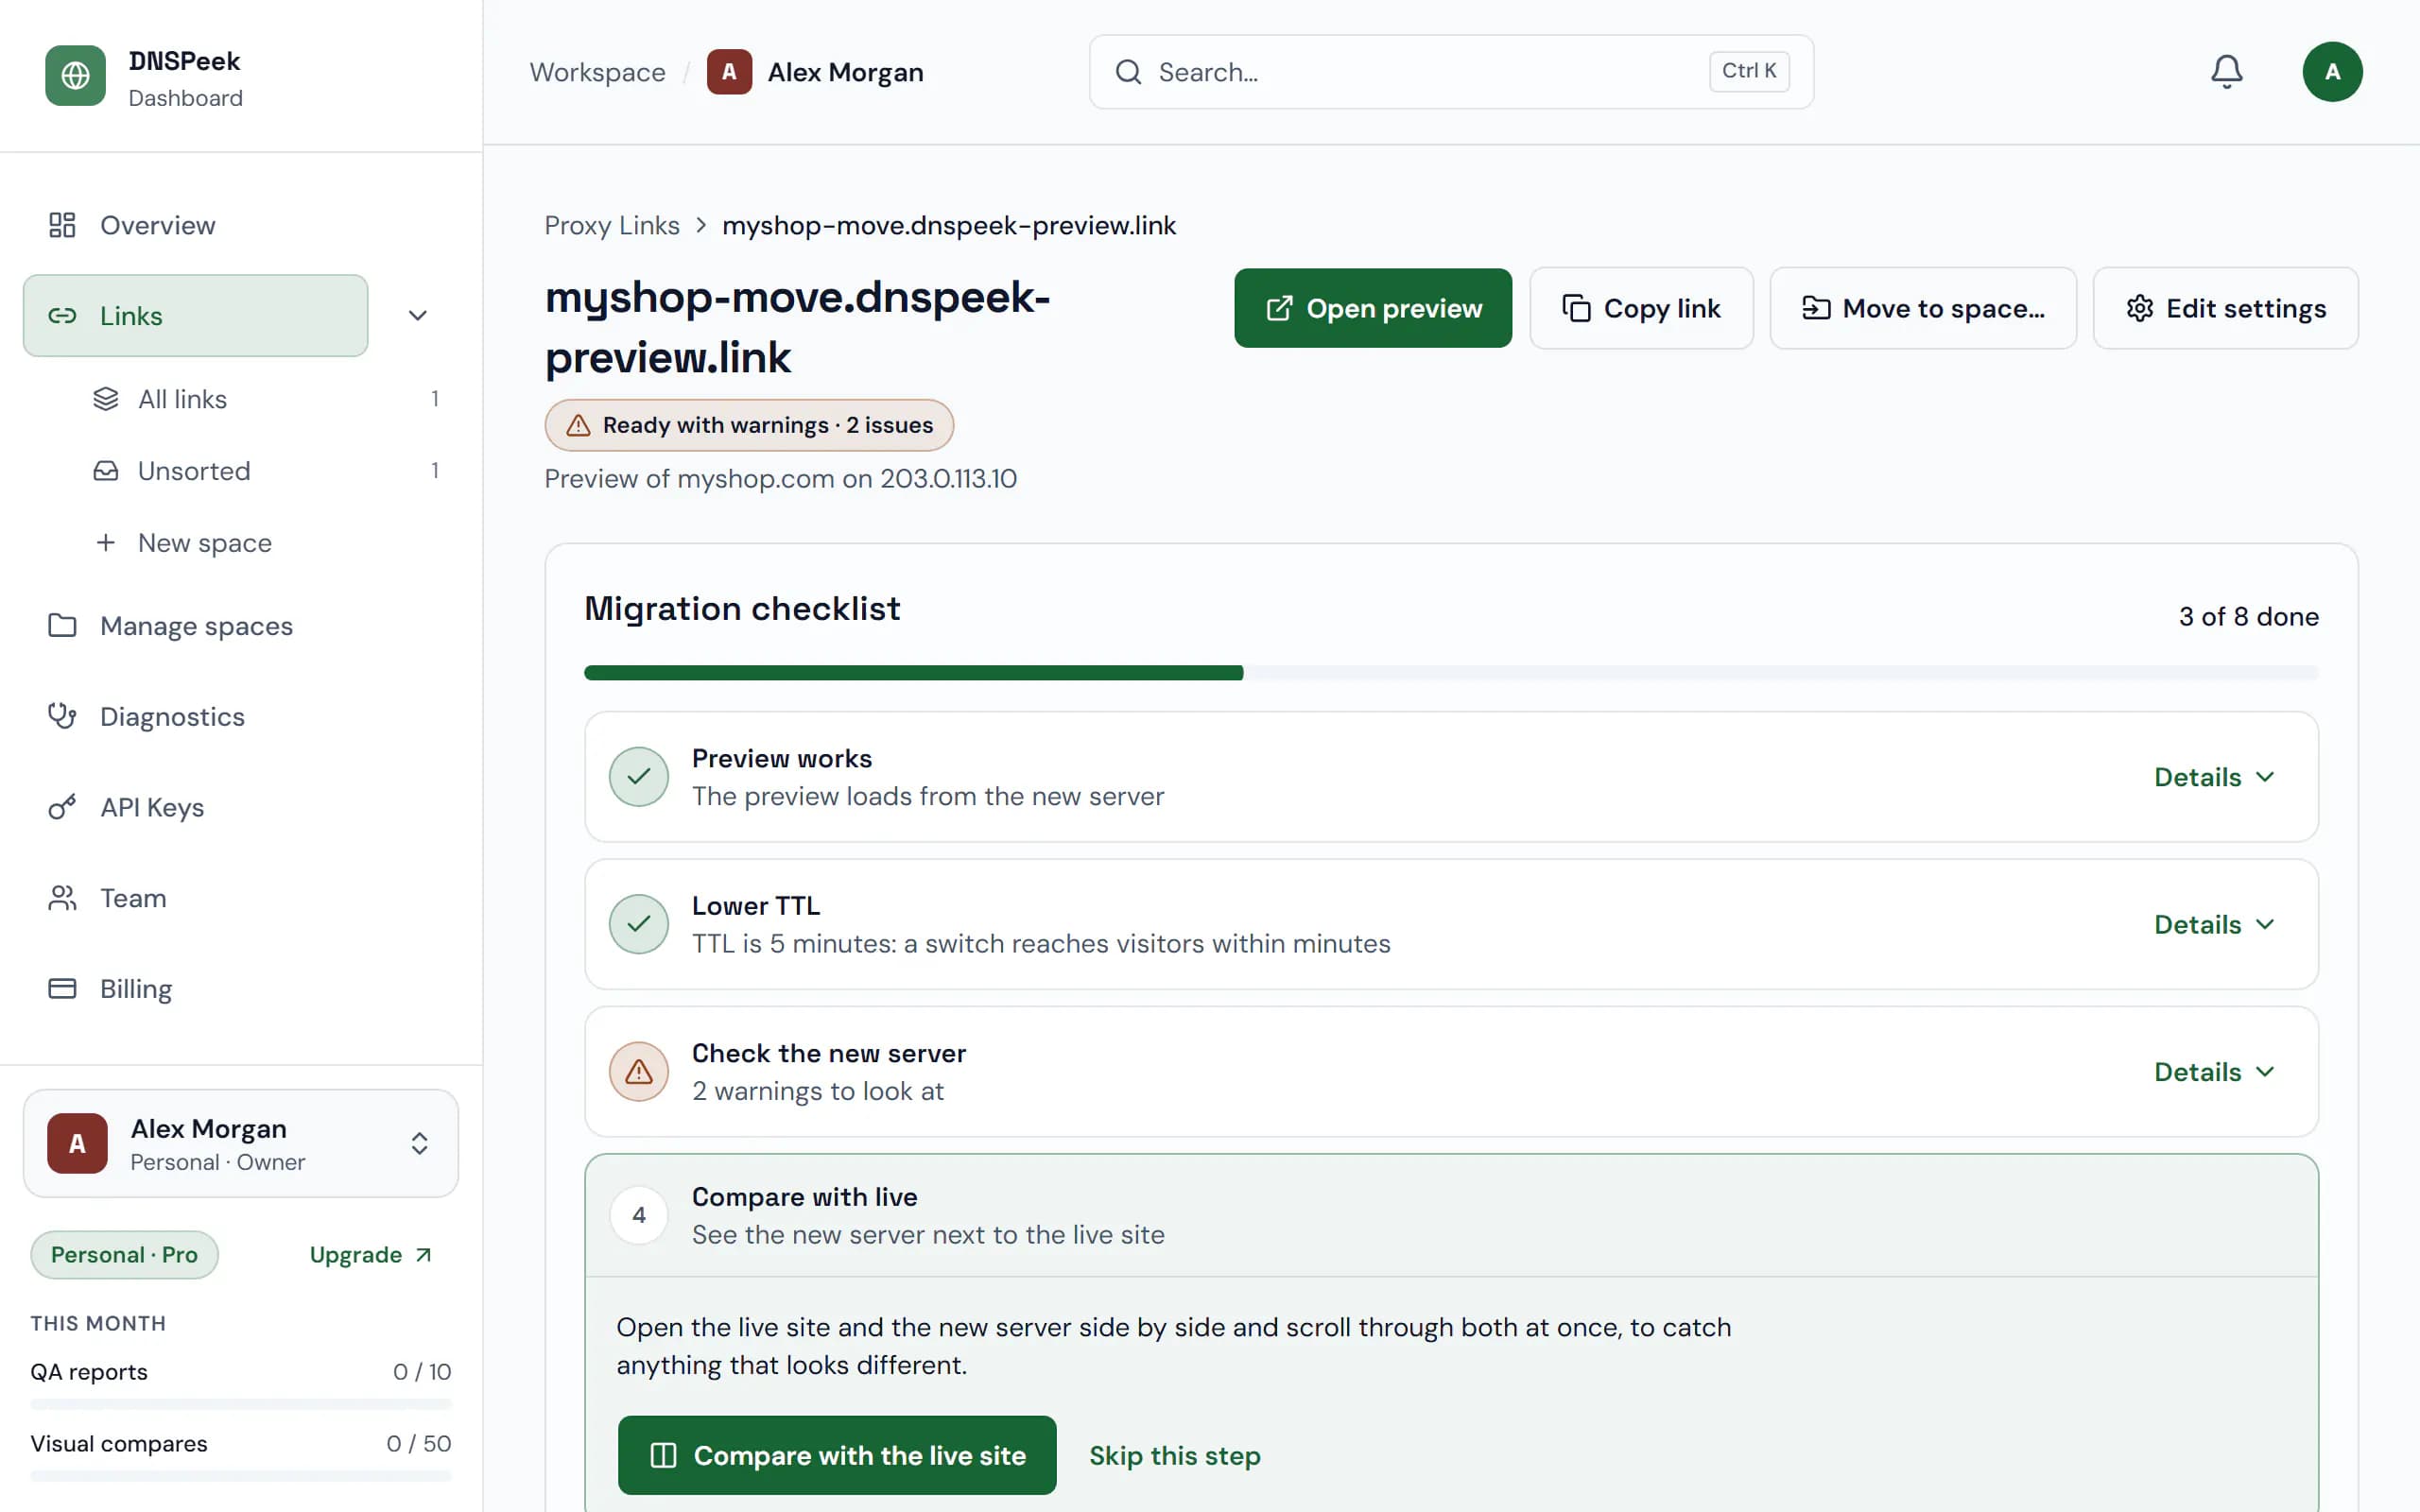
Task: Open Billing page
Action: [x=241, y=989]
